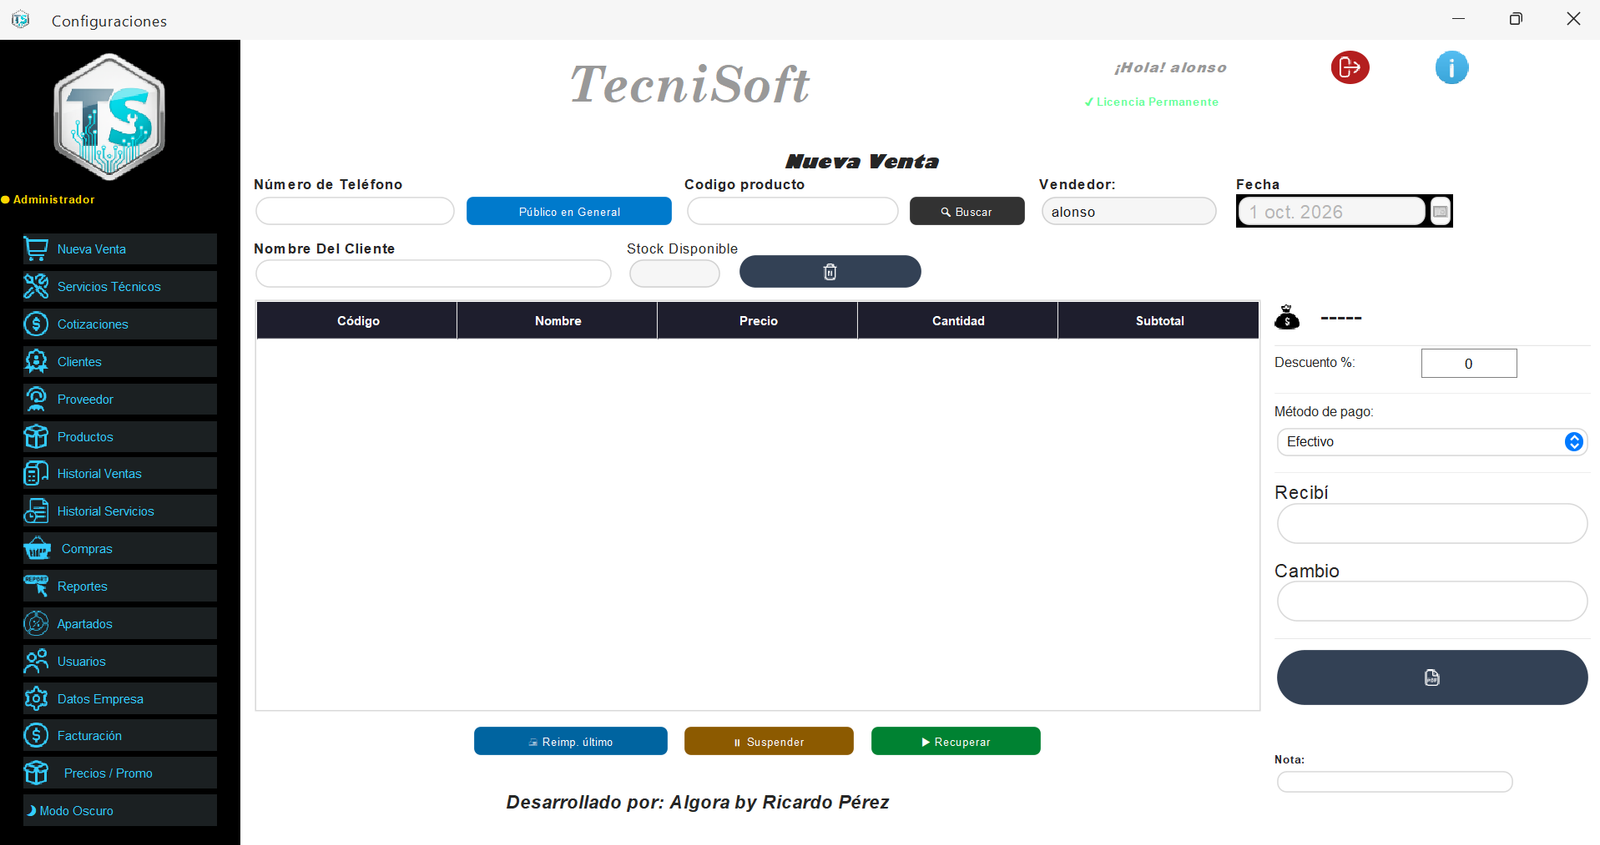Click the trash delete item button
Screen dimensions: 1600x845
click(830, 271)
